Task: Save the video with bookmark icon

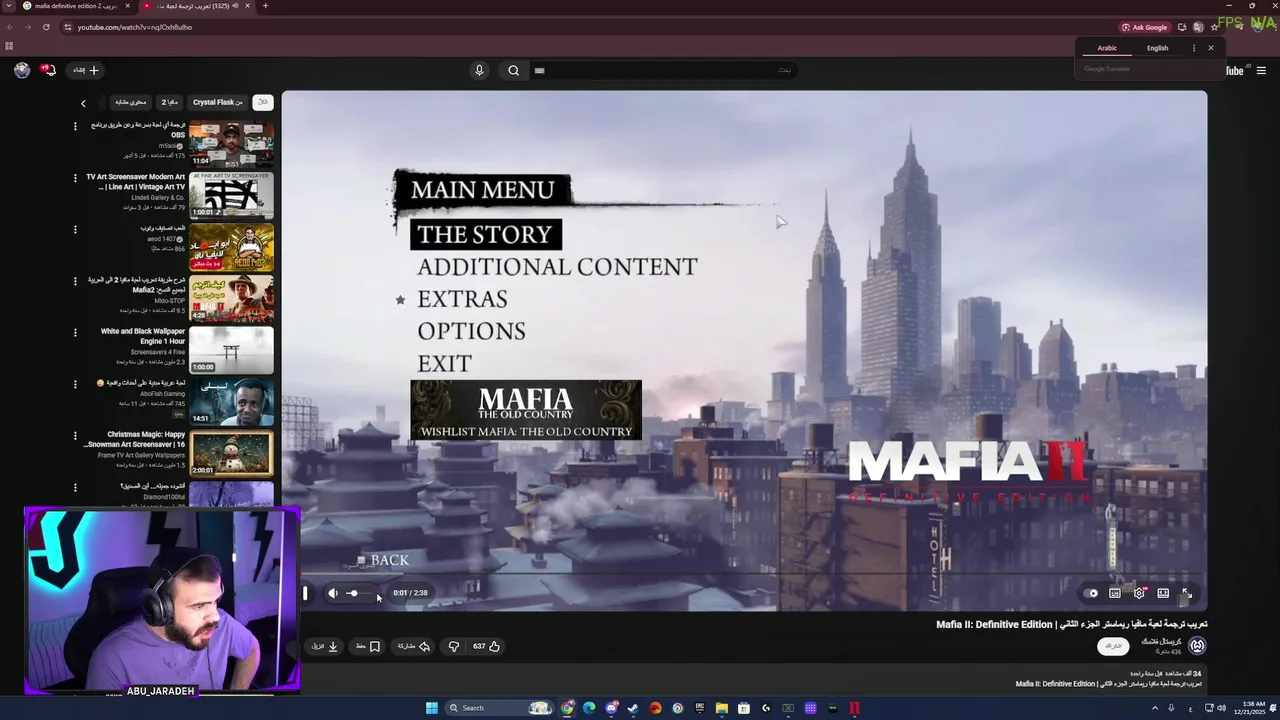Action: click(x=368, y=646)
